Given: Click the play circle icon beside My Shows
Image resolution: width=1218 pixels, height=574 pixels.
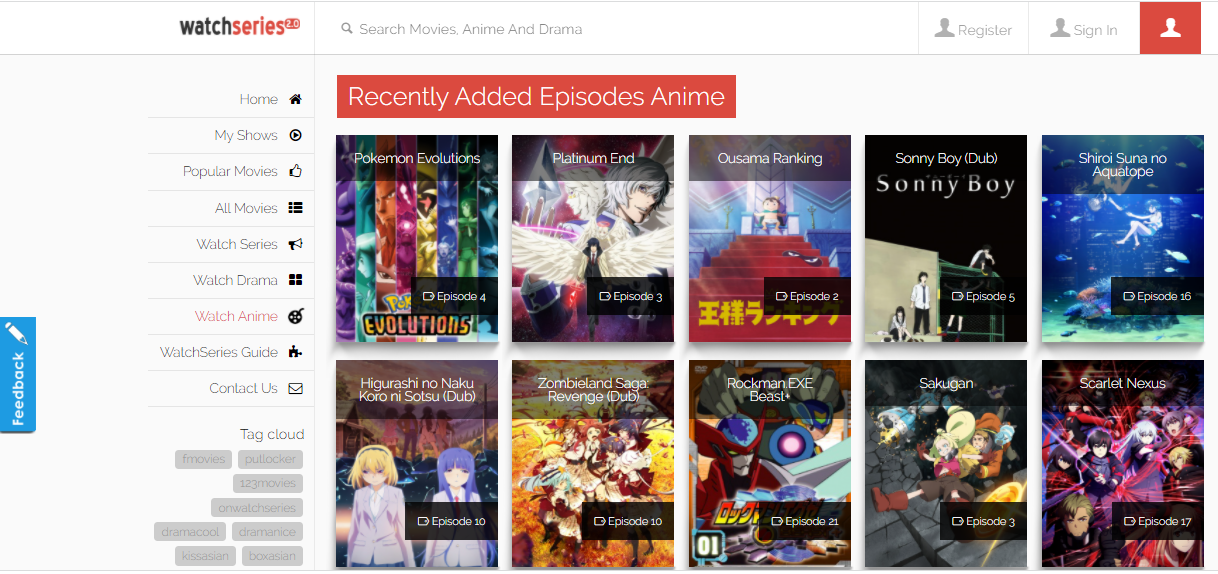Looking at the screenshot, I should tap(295, 135).
